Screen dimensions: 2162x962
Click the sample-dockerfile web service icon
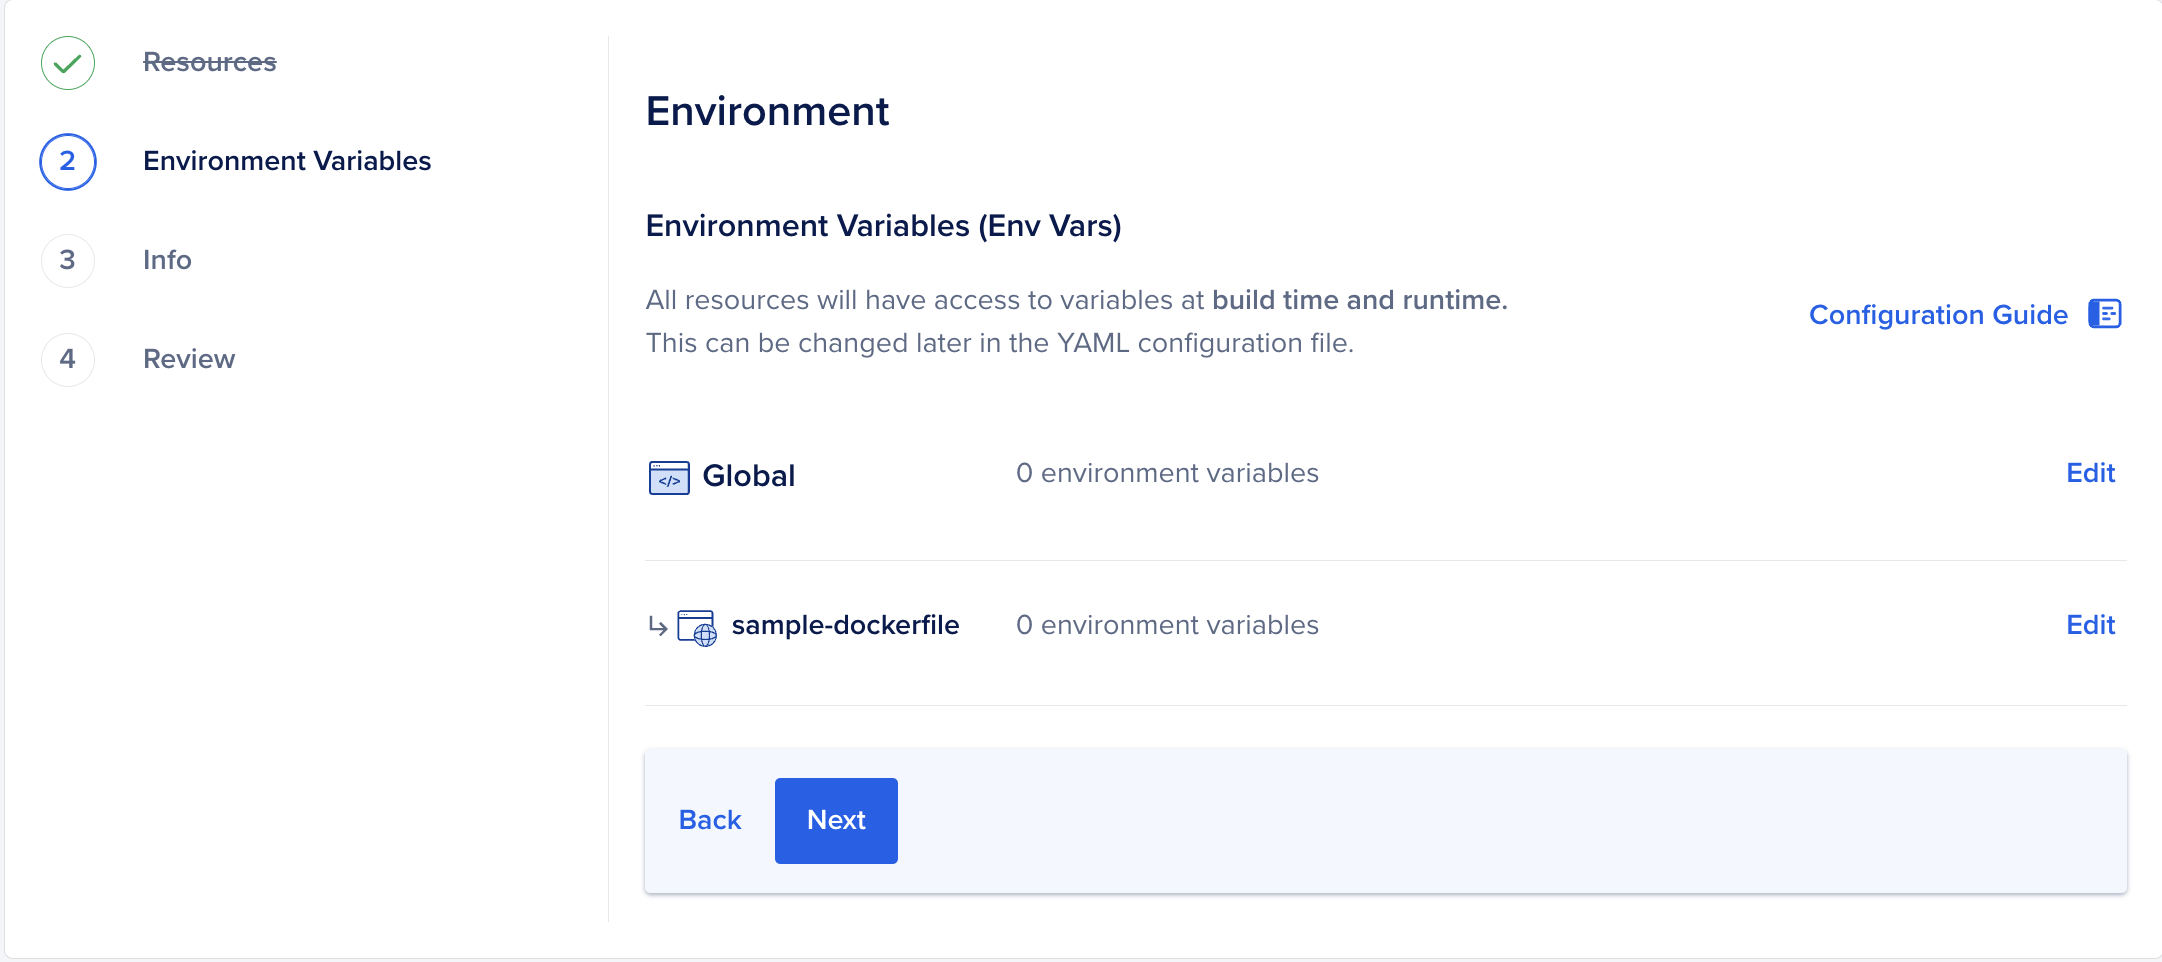[697, 628]
